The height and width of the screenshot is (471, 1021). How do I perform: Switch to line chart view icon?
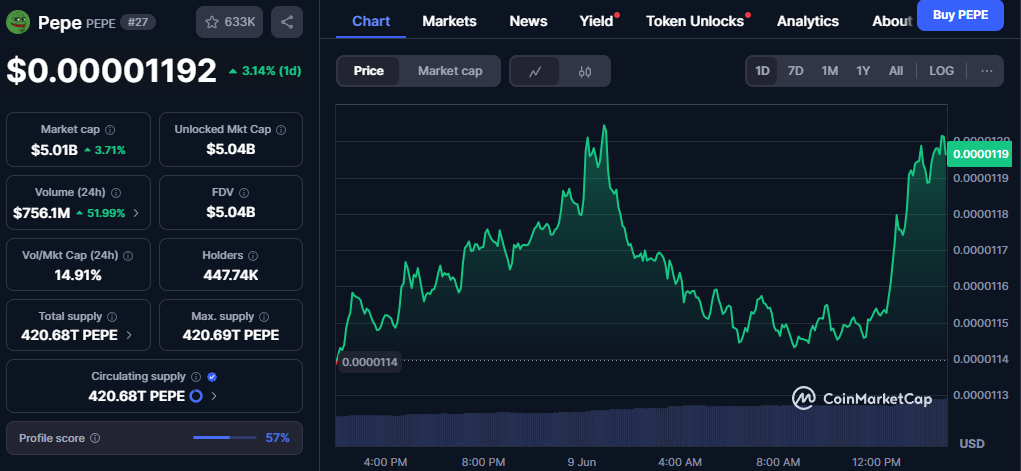tap(535, 71)
